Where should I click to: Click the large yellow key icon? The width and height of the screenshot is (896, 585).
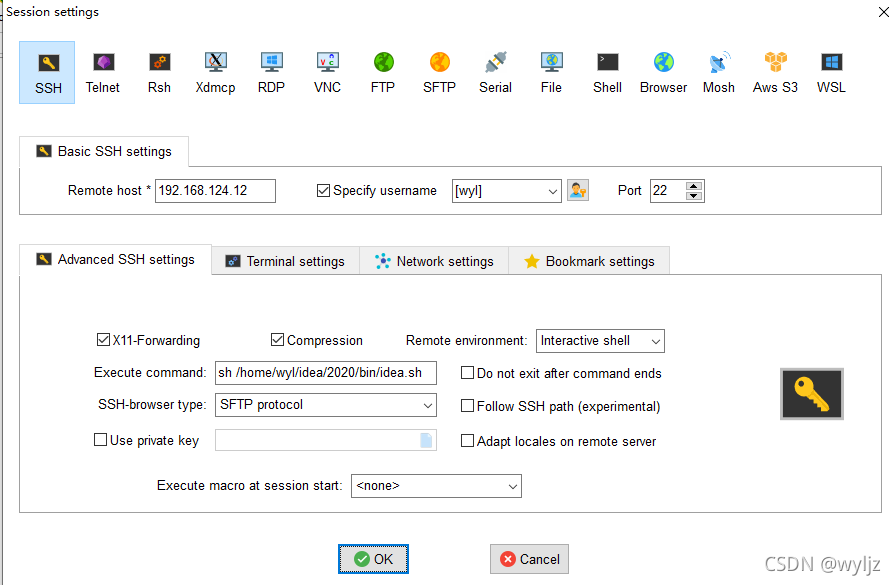811,394
